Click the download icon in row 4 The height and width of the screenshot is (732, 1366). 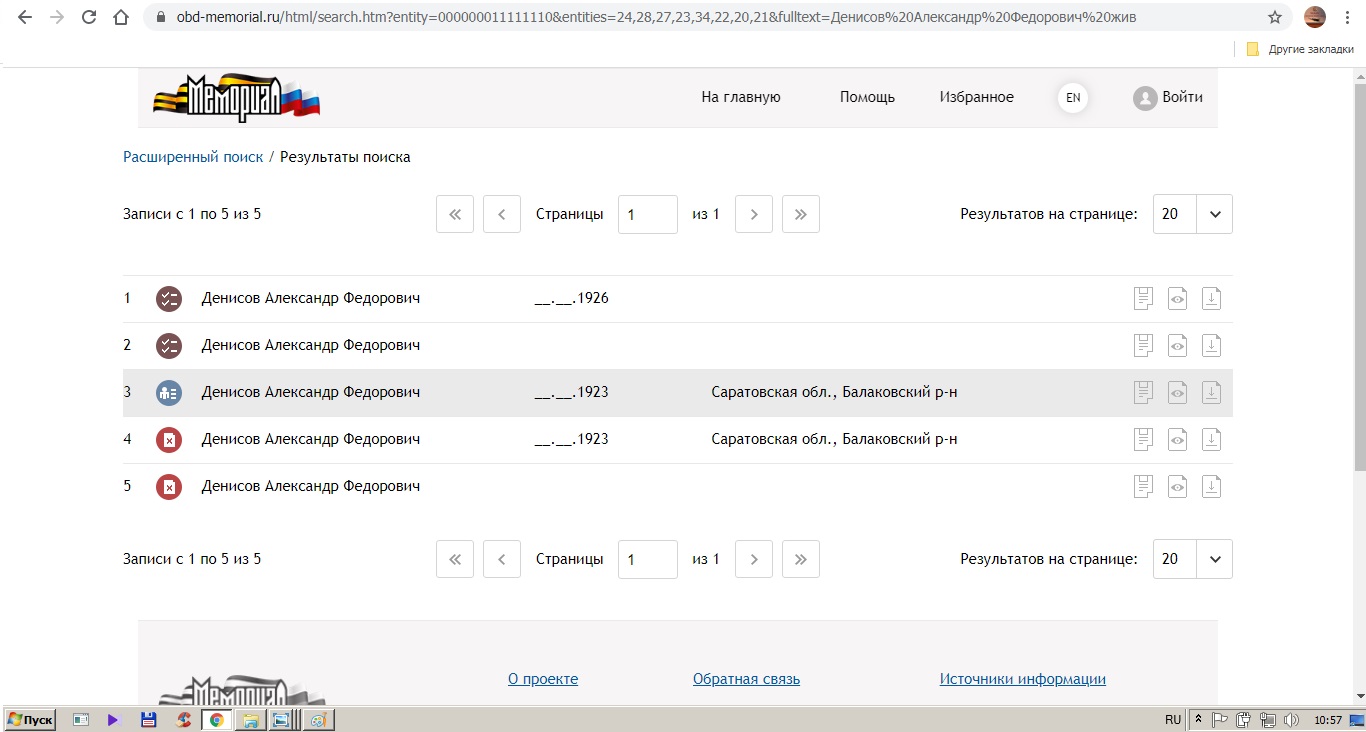click(1211, 439)
